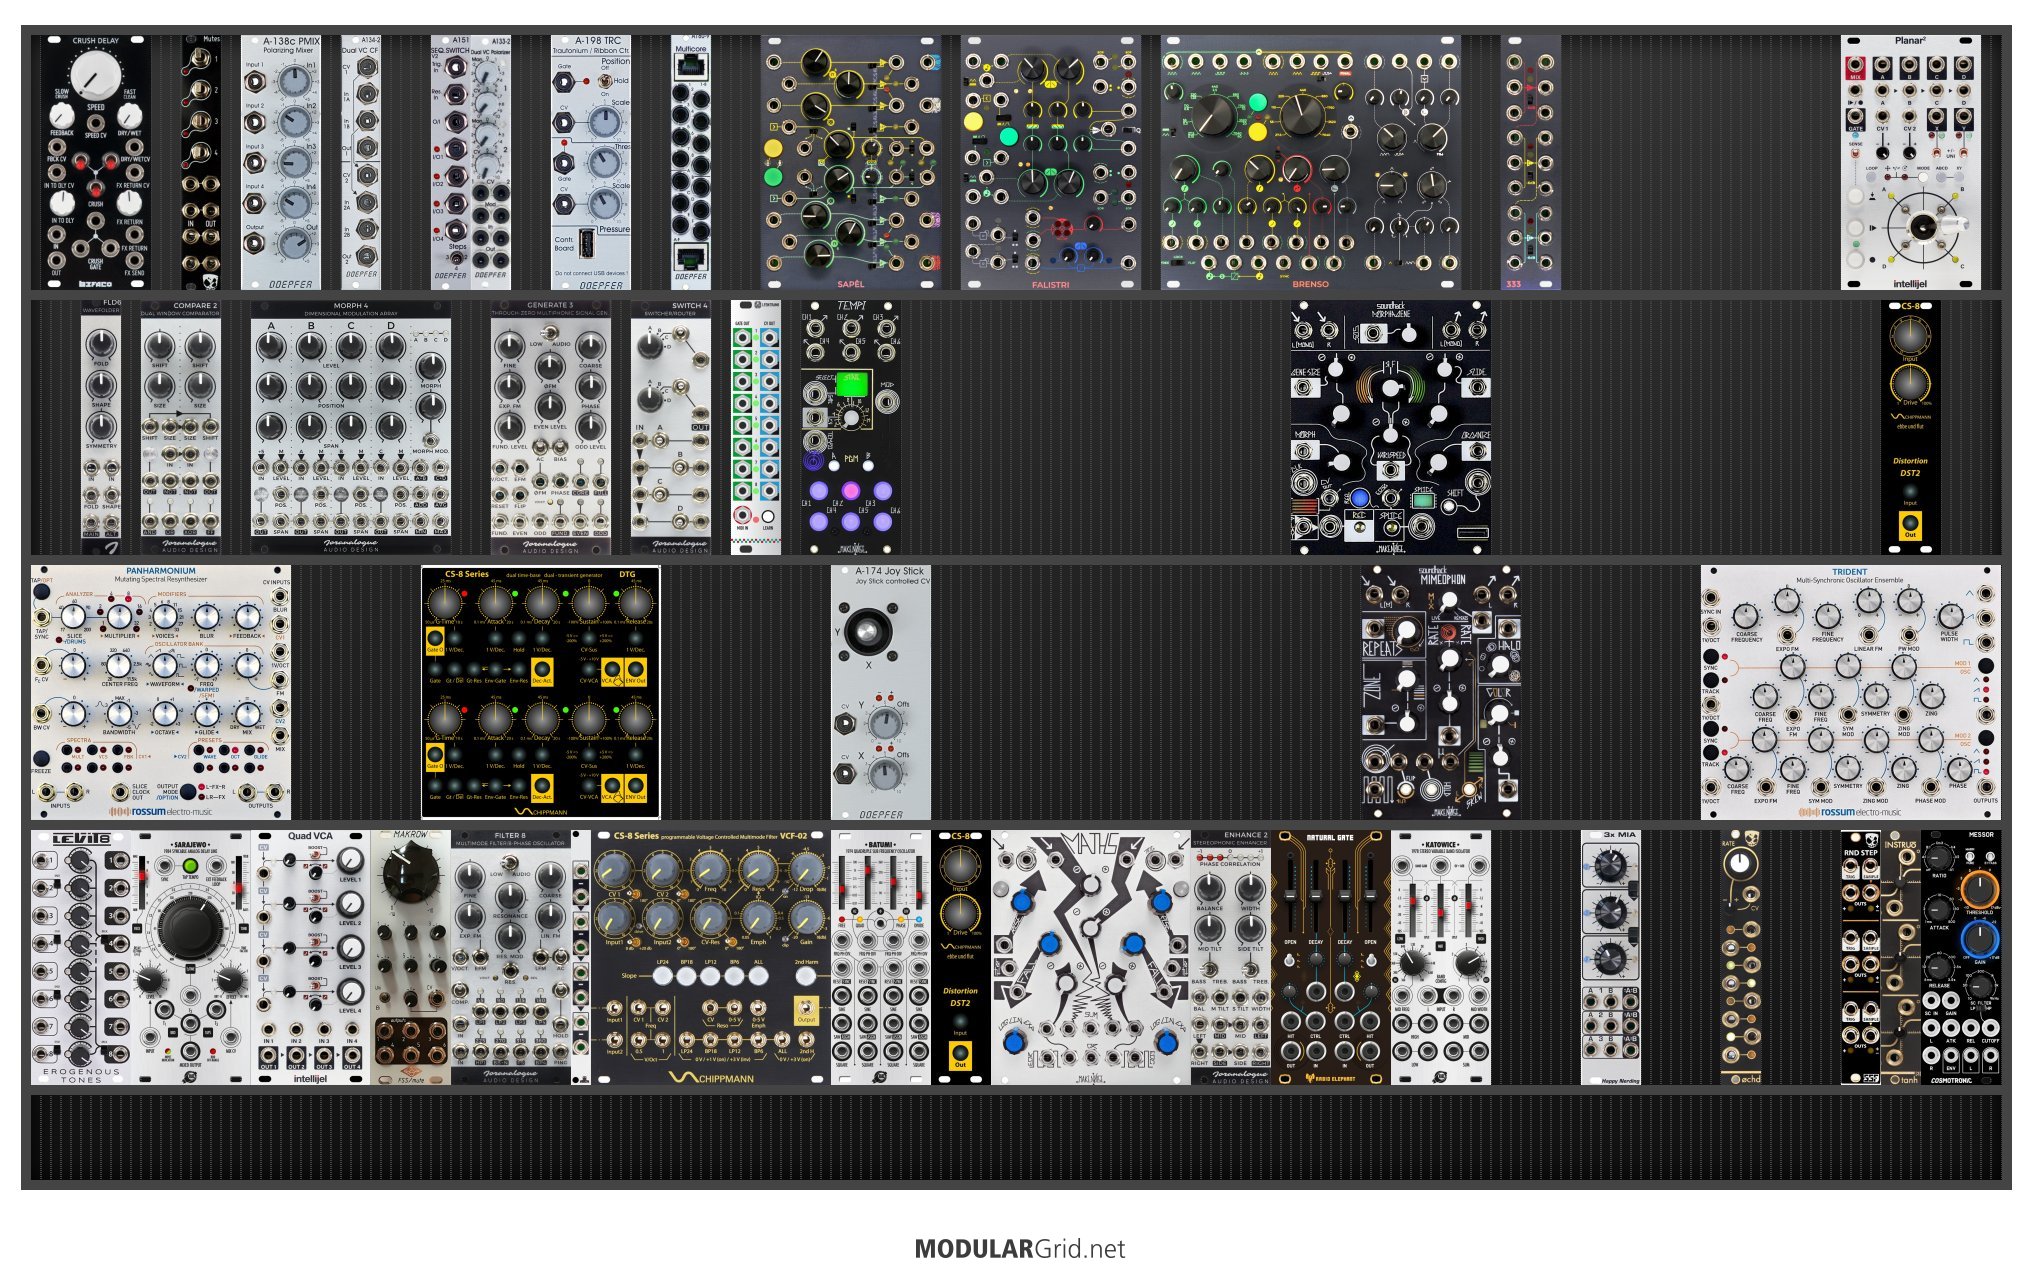Select the Katowice module
This screenshot has height=1270, width=2042.
(1441, 957)
